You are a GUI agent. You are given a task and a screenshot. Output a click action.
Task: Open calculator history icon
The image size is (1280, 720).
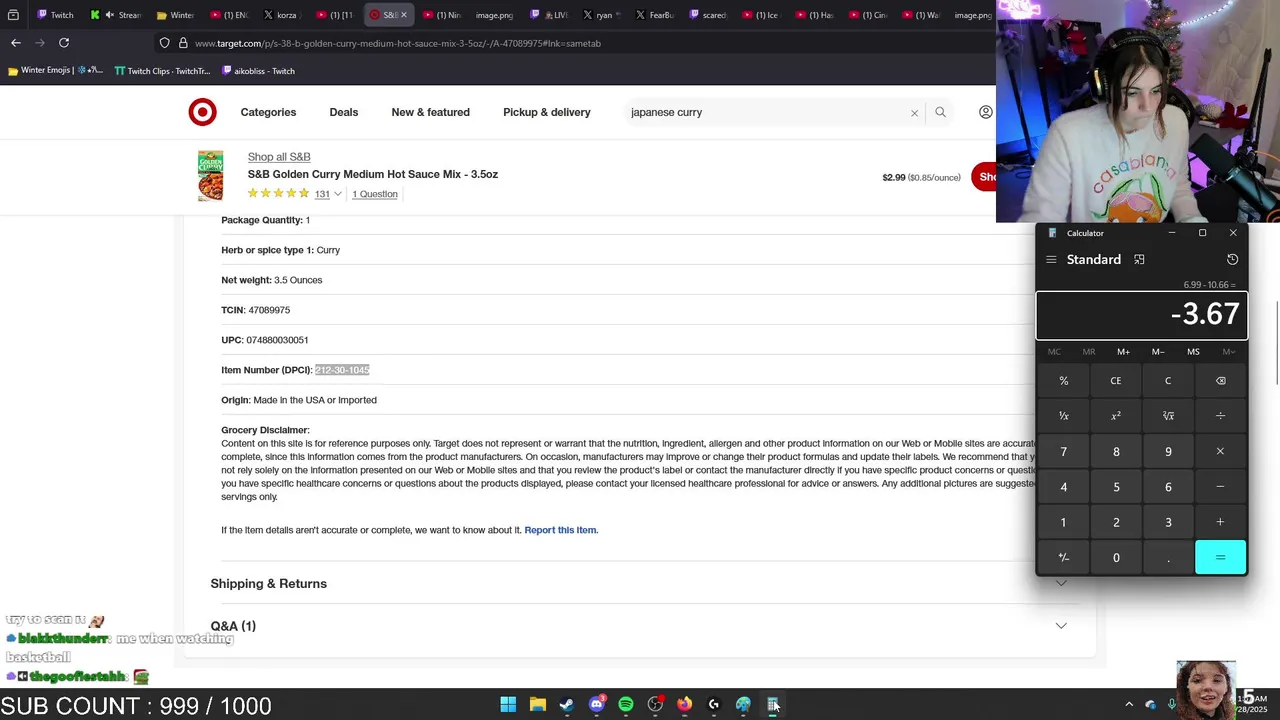click(x=1232, y=259)
